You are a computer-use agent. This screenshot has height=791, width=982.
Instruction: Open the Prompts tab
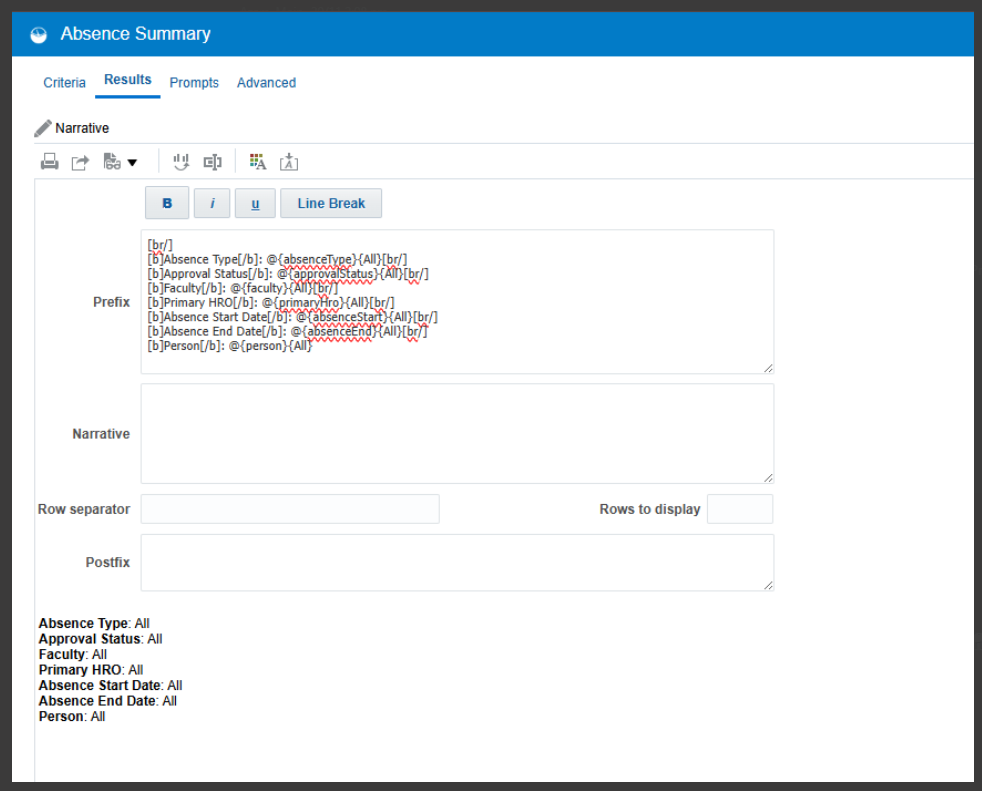[x=194, y=83]
